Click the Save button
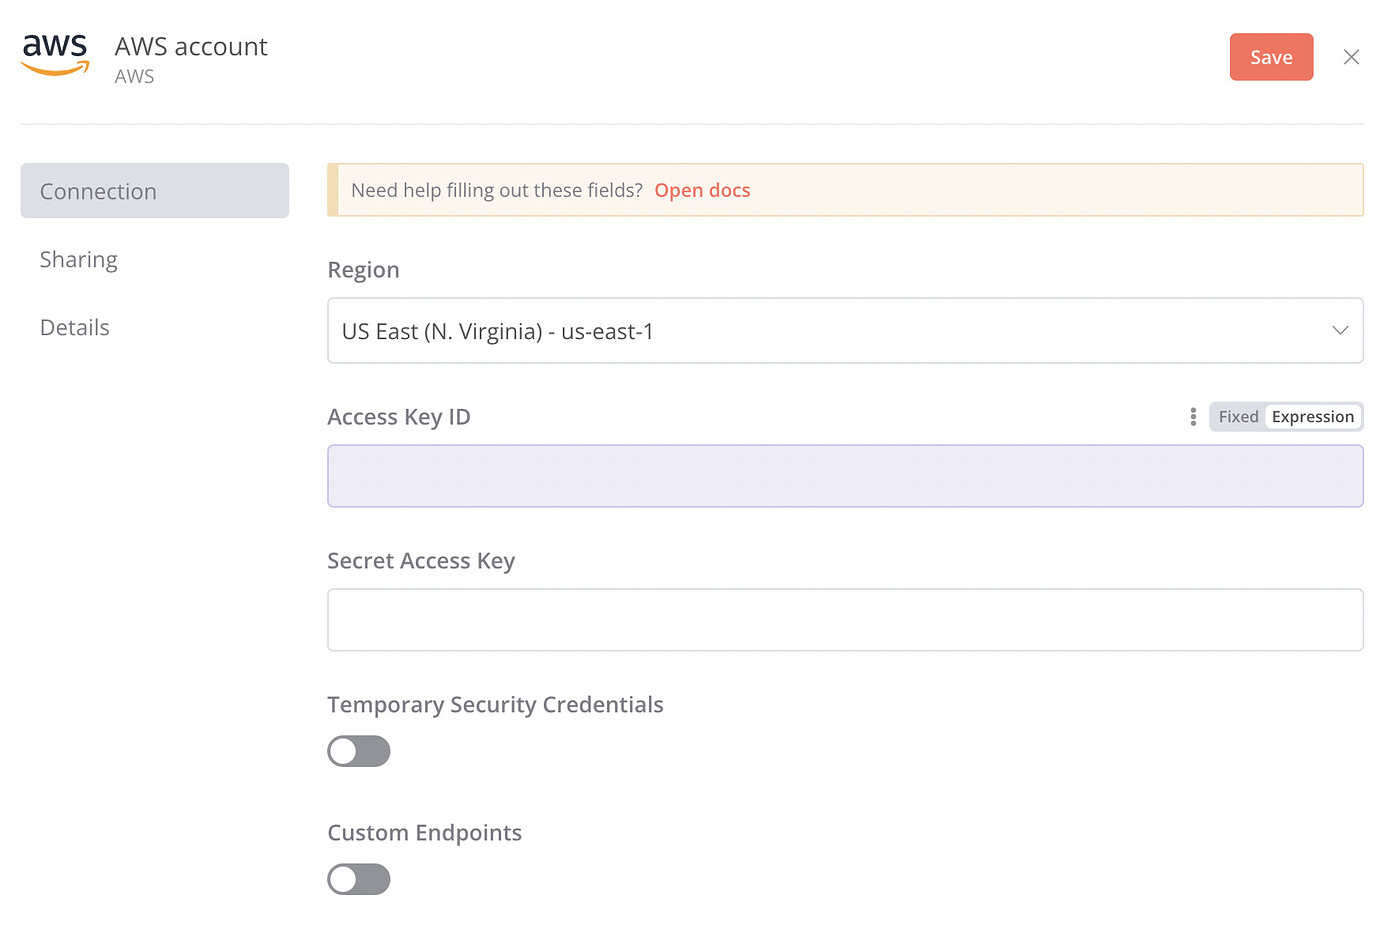Image resolution: width=1380 pixels, height=932 pixels. (x=1271, y=57)
